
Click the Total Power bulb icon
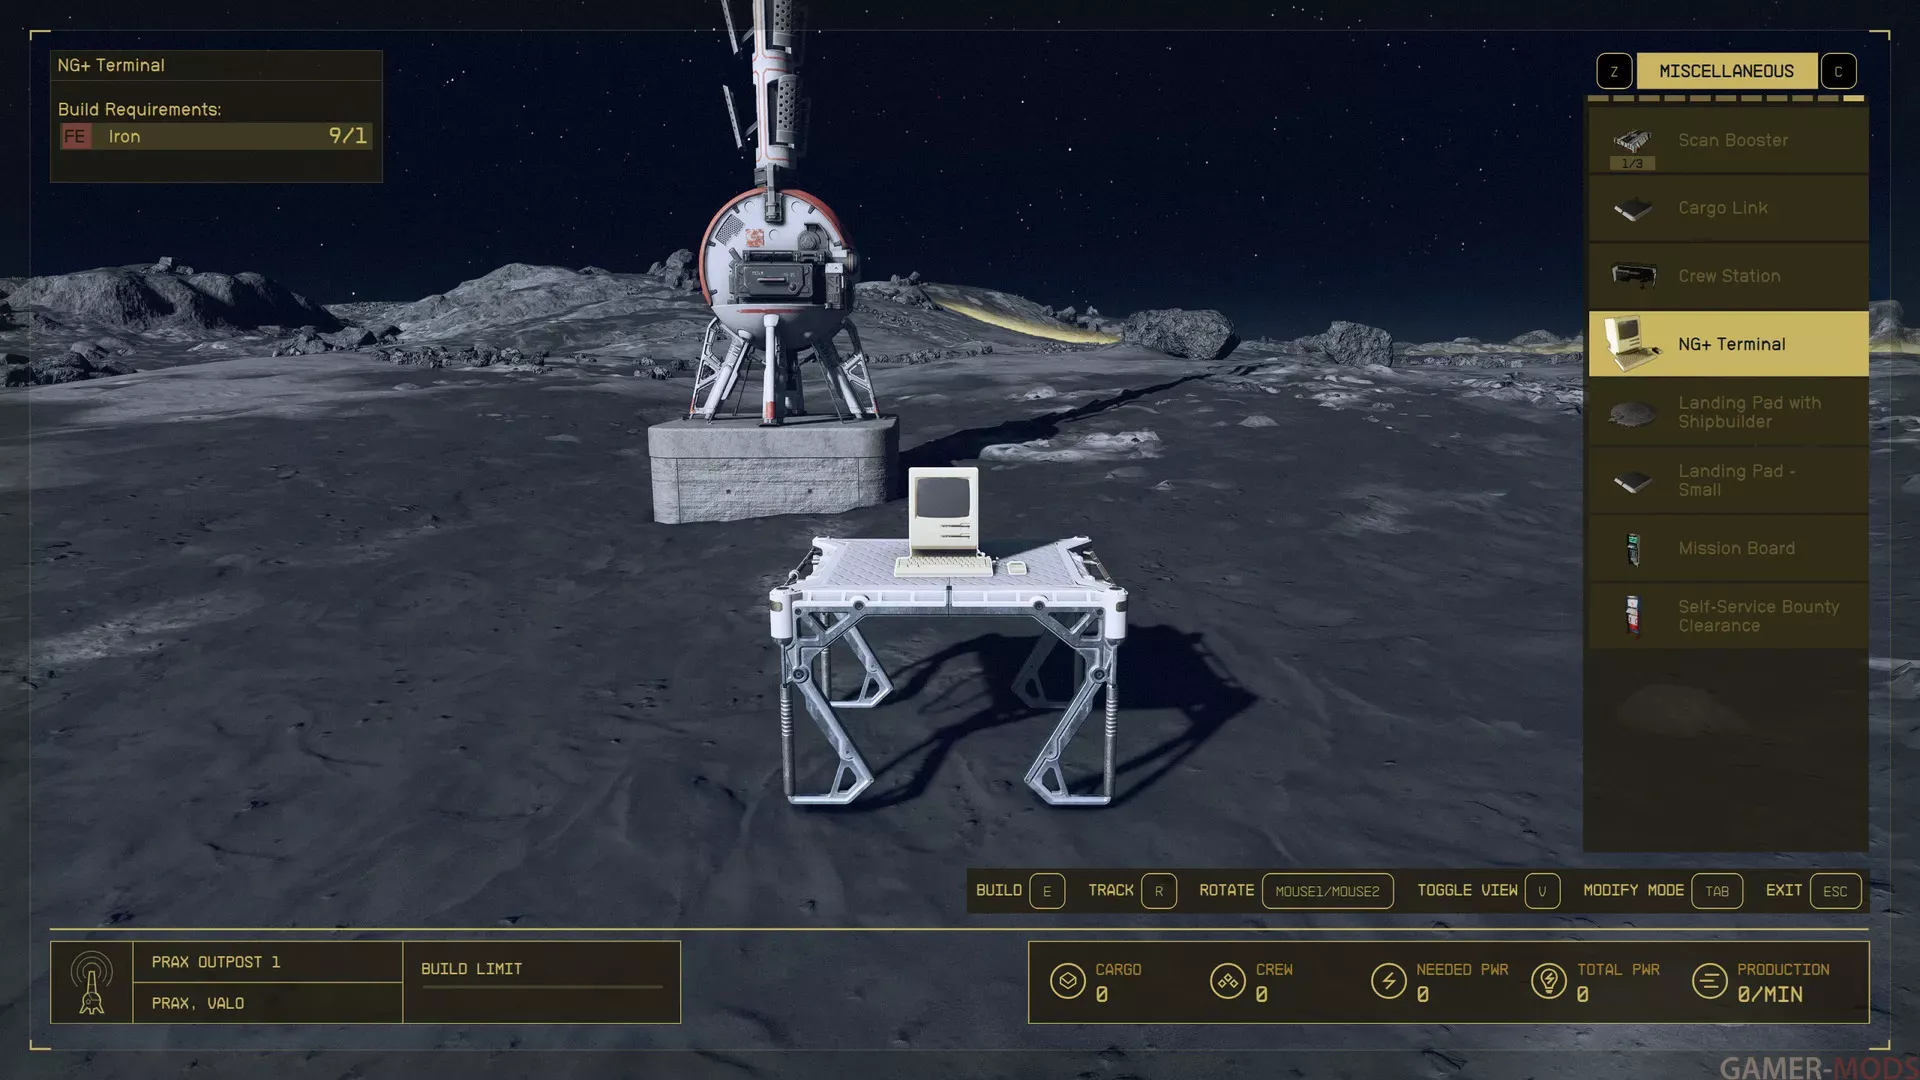(1548, 982)
